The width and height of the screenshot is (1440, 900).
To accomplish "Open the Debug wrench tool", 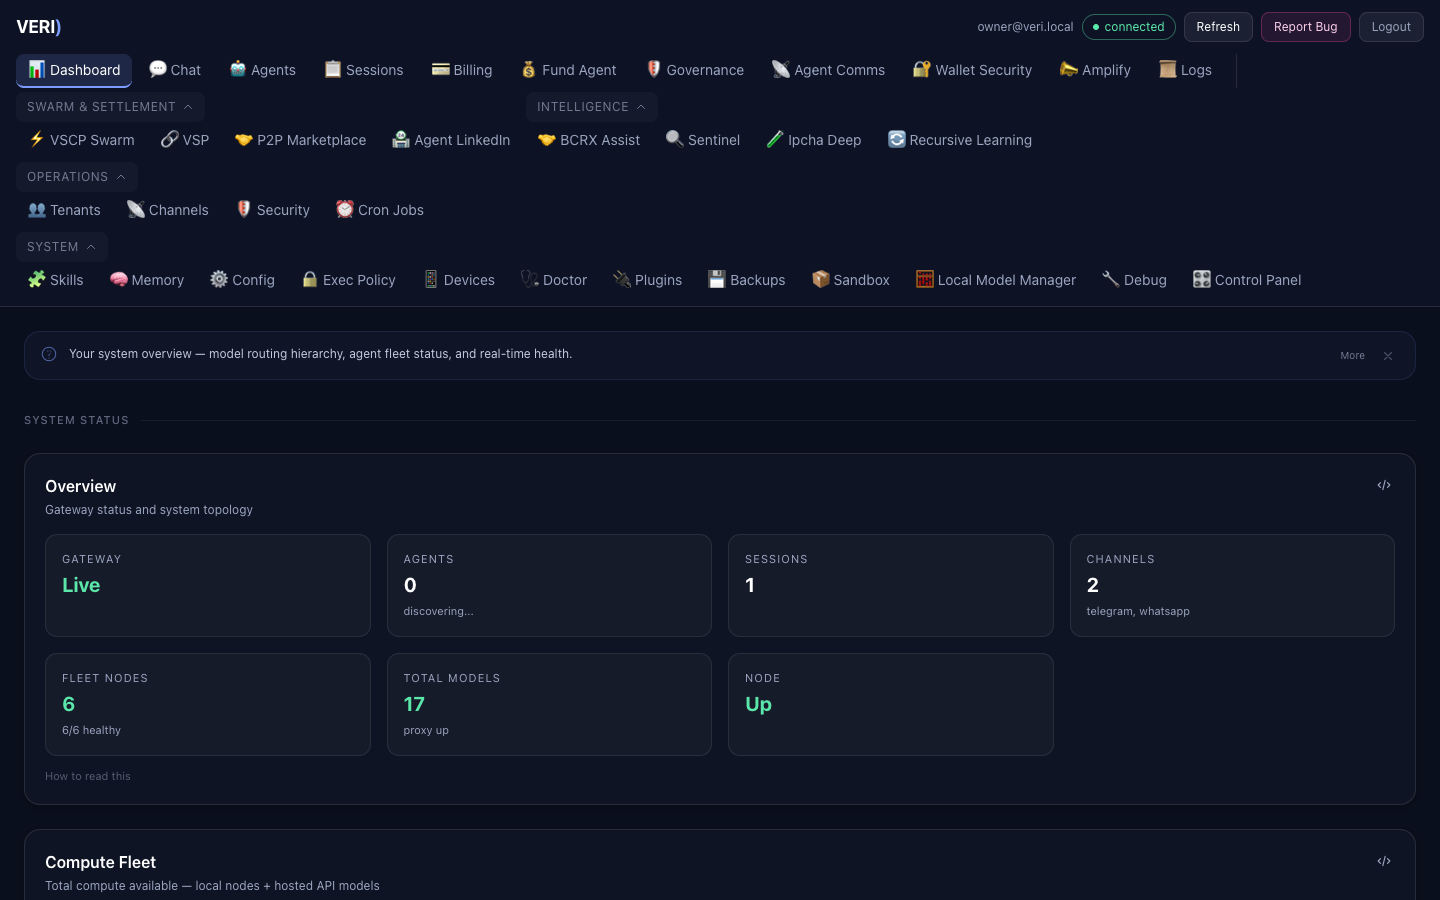I will 1110,280.
